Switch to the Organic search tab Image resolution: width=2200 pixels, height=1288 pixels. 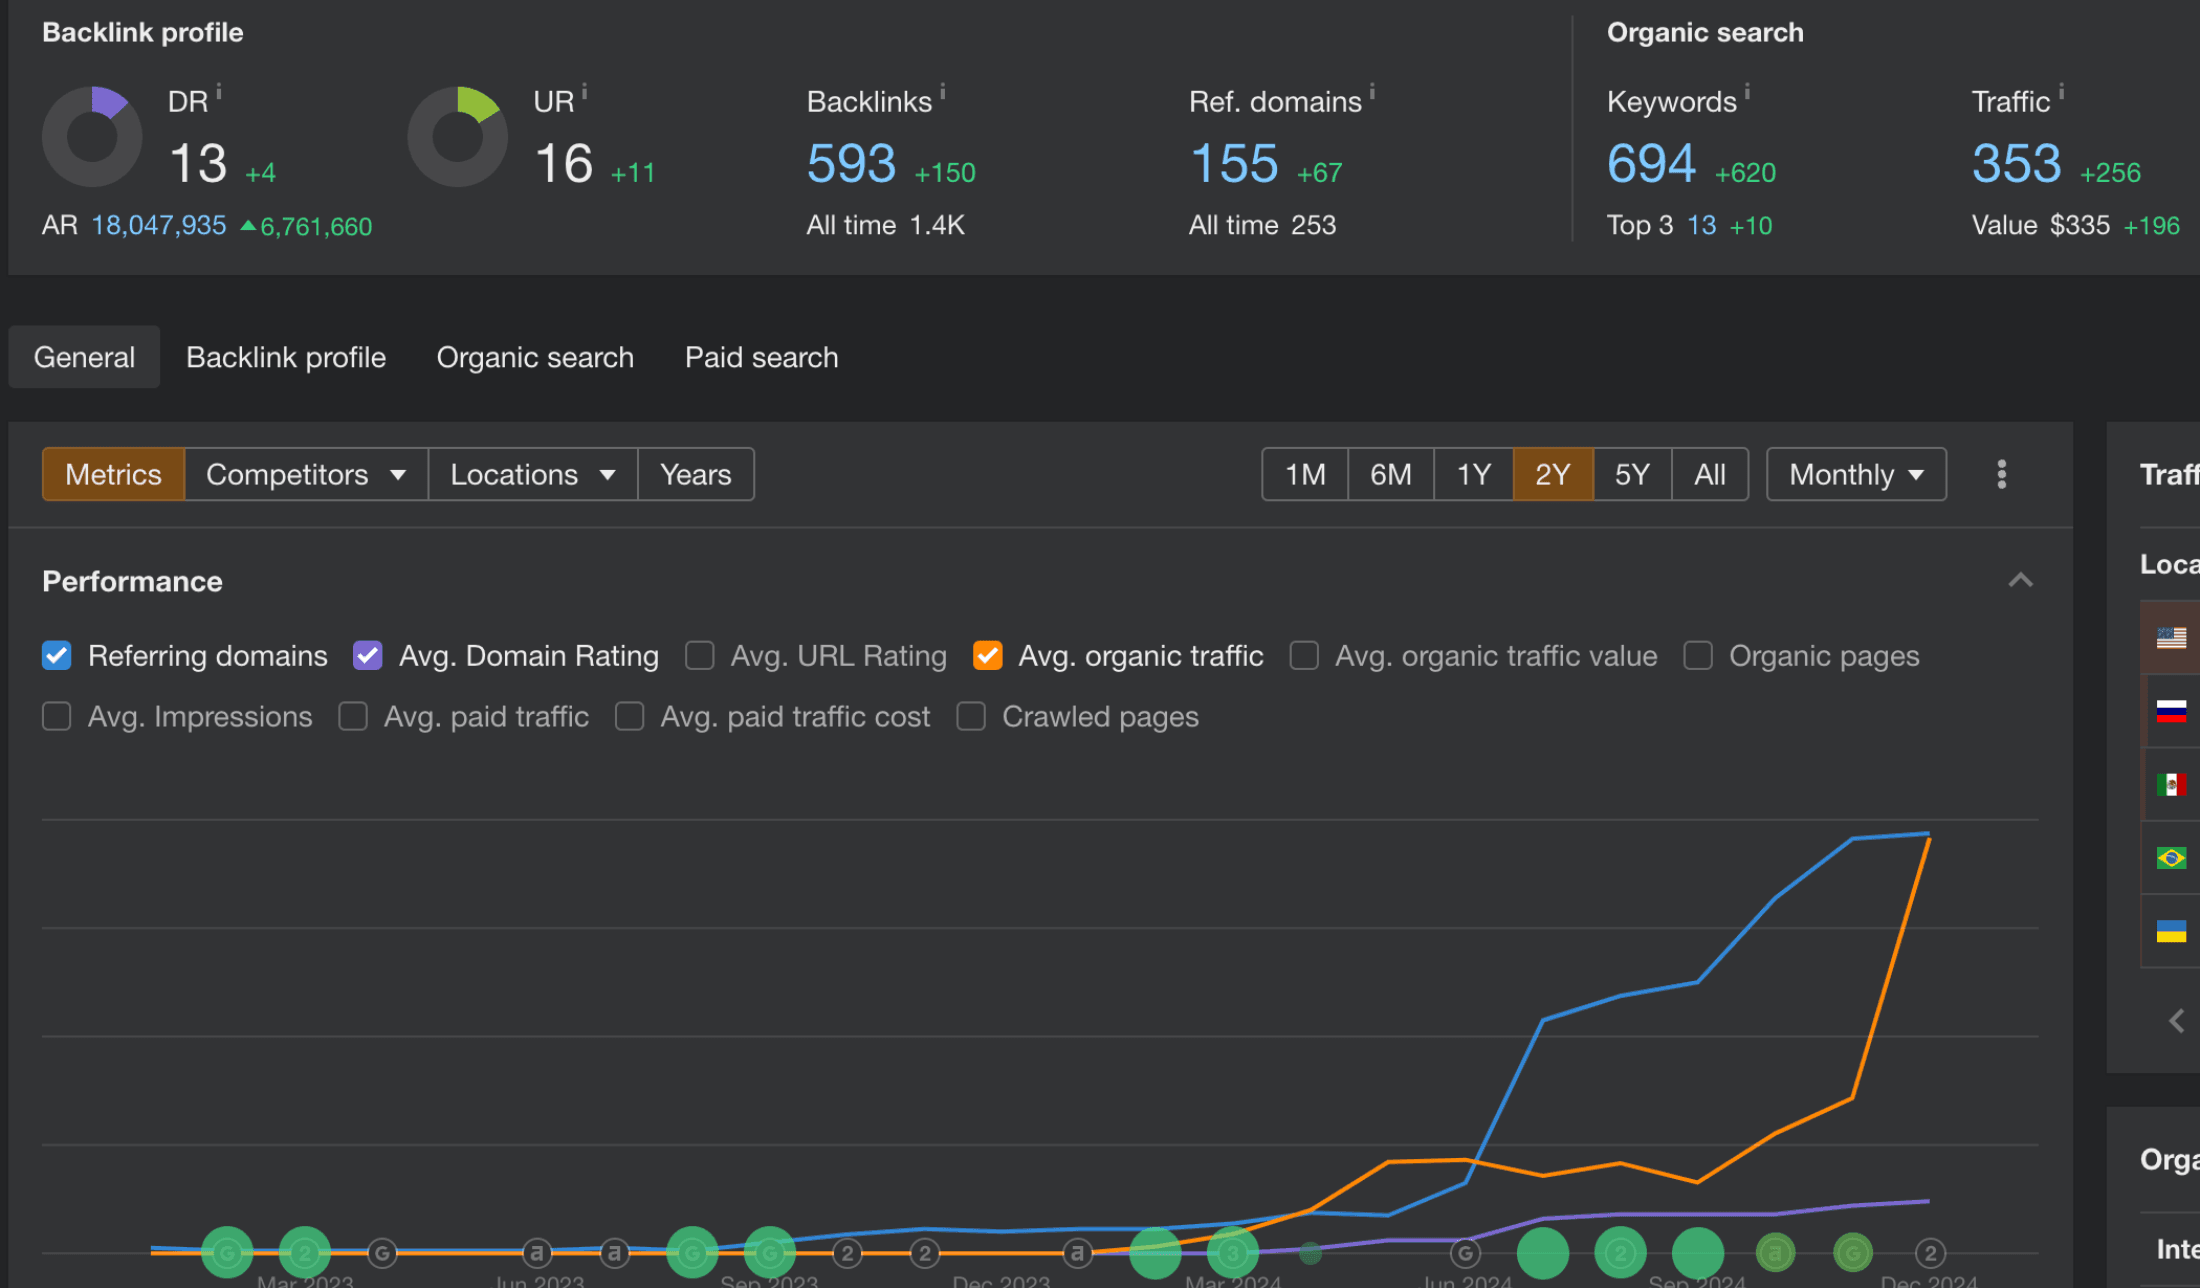(535, 357)
